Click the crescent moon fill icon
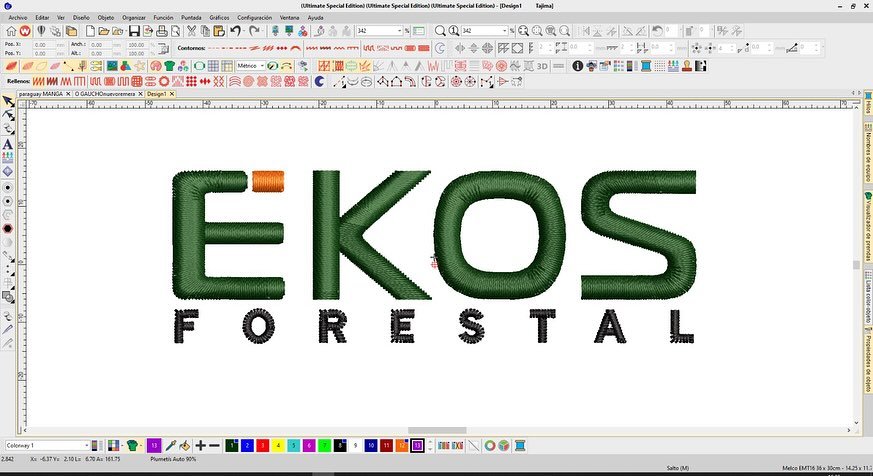The height and width of the screenshot is (476, 873). pos(320,81)
